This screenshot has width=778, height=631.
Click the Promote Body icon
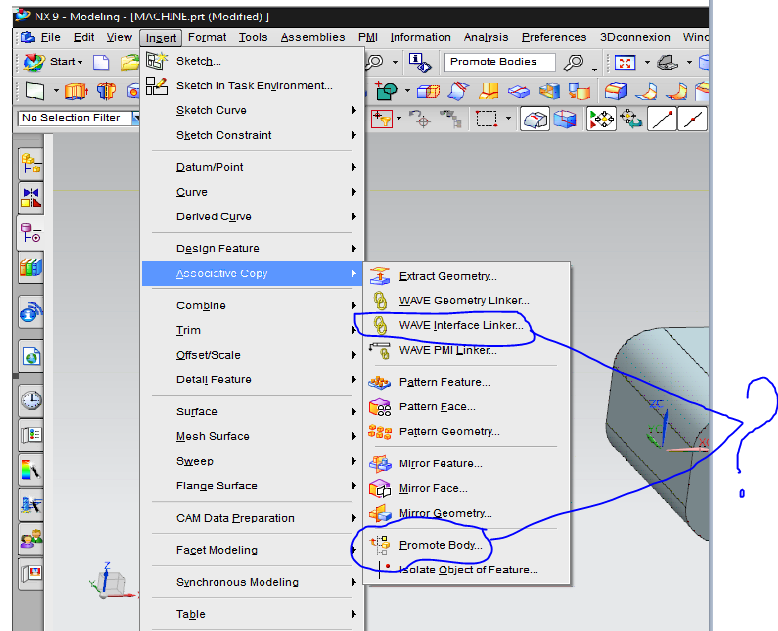[380, 545]
